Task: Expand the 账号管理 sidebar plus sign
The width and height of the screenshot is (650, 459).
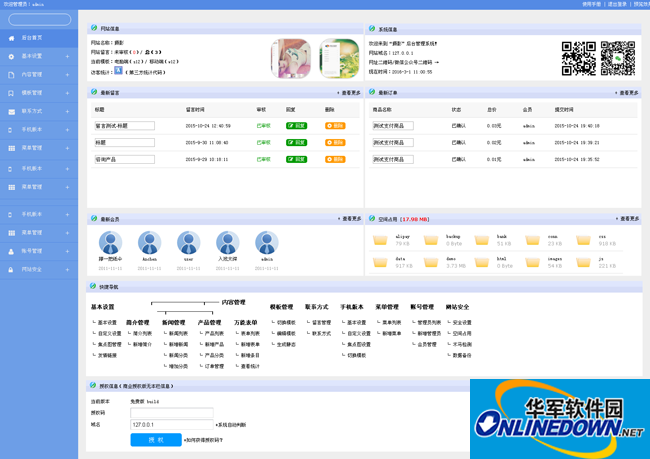Action: [67, 251]
